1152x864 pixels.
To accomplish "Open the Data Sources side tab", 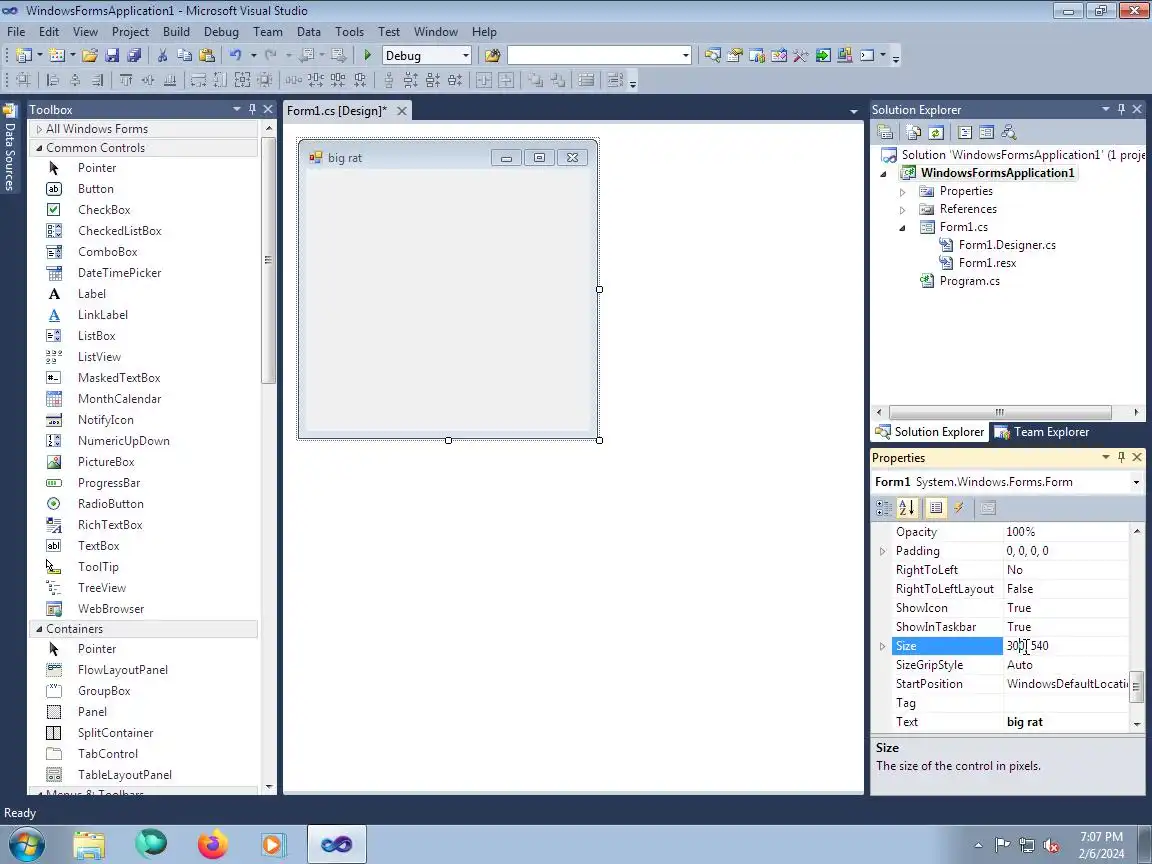I will click(x=10, y=147).
